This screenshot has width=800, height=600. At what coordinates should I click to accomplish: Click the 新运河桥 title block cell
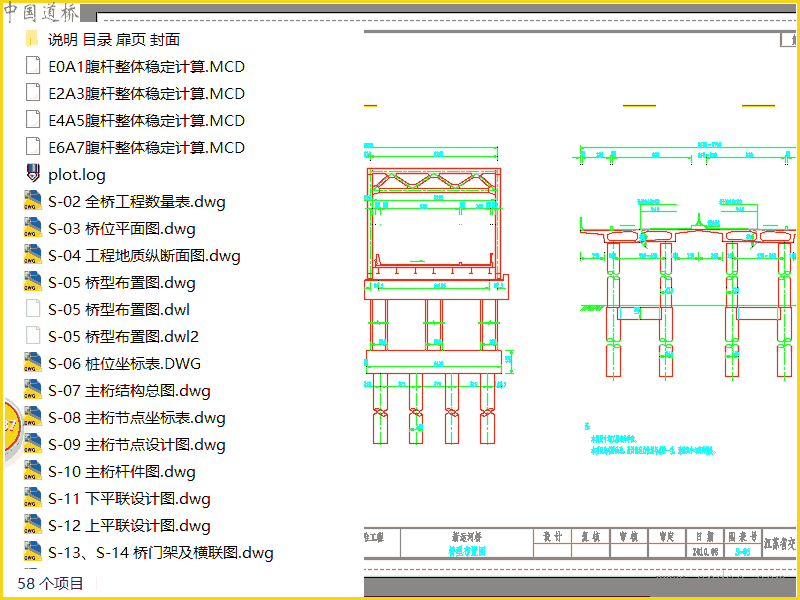pyautogui.click(x=467, y=537)
